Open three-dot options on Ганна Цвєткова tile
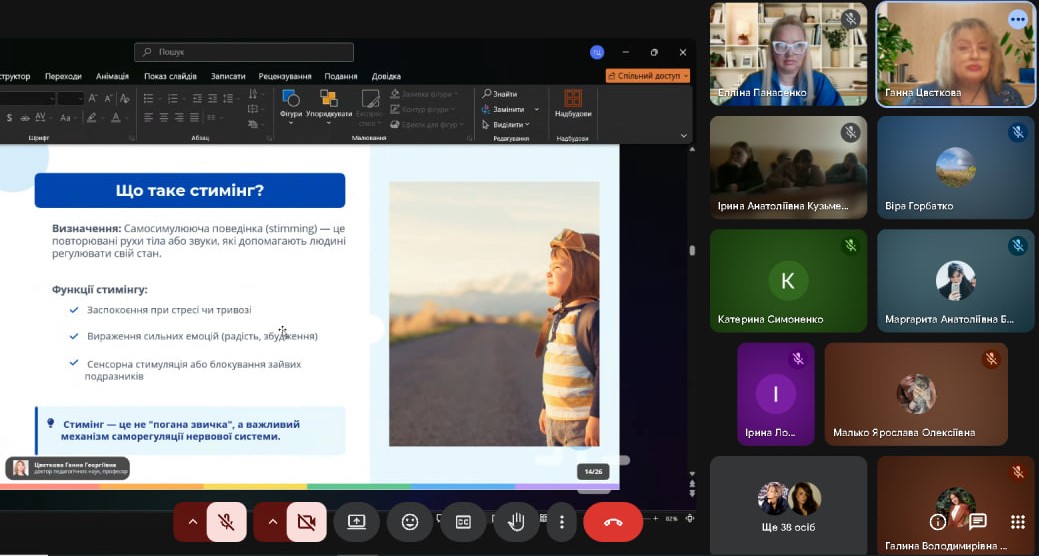This screenshot has height=556, width=1039. tap(1018, 19)
